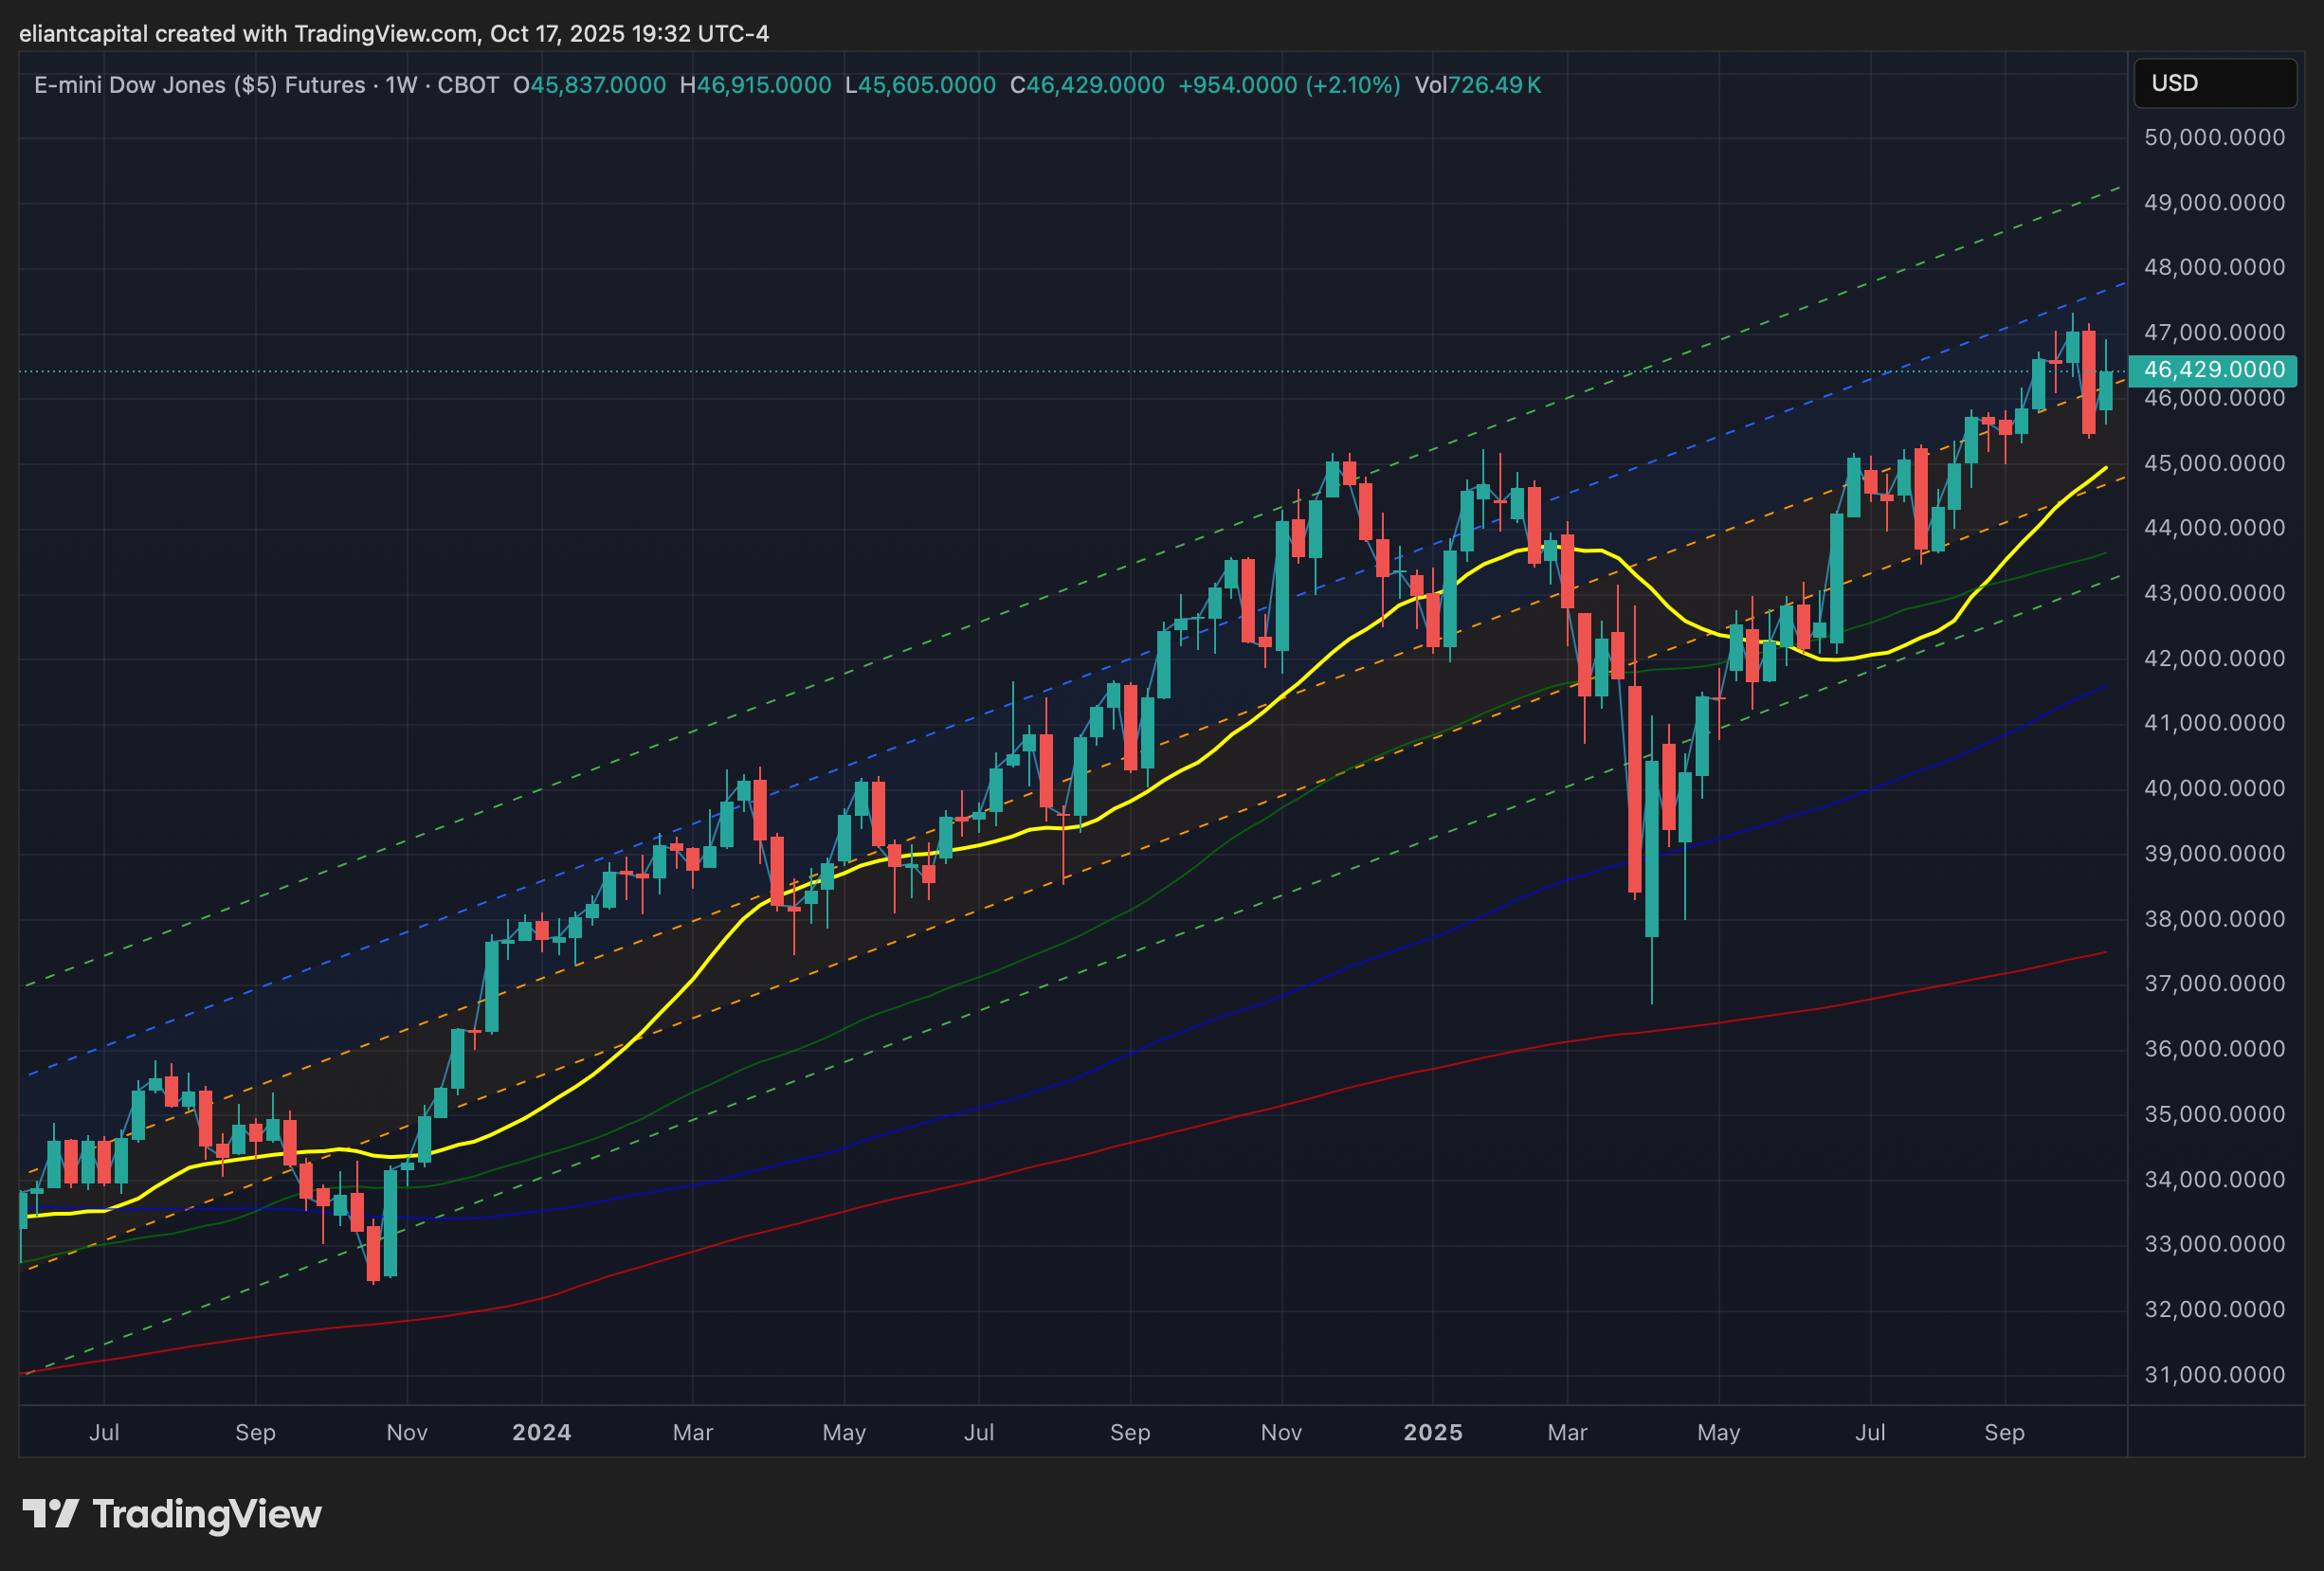The image size is (2324, 1571).
Task: Click the open value O45,837.0000
Action: pyautogui.click(x=589, y=85)
